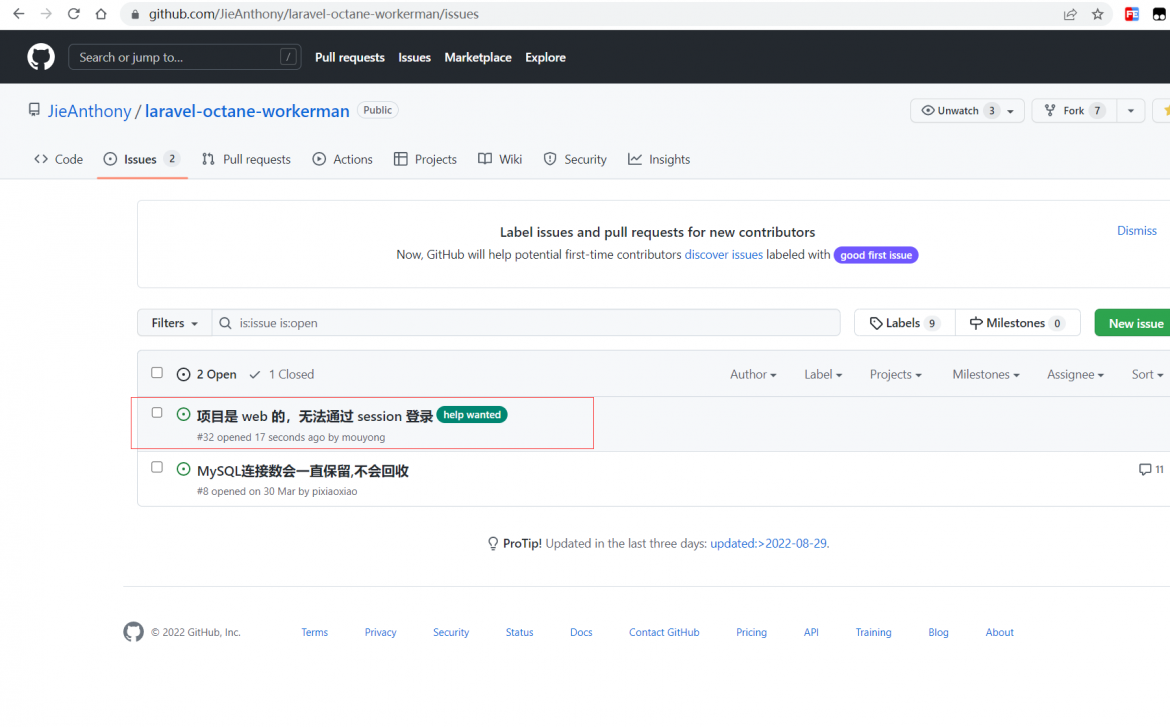
Task: Open Marketplace in top navigation
Action: 478,57
